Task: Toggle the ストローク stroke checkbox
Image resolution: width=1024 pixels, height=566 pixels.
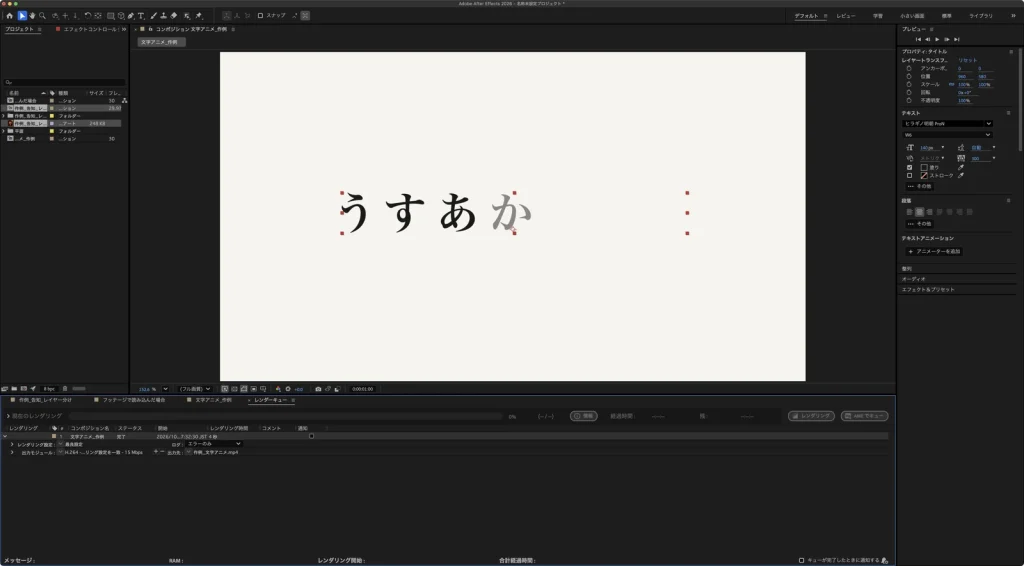Action: coord(910,176)
